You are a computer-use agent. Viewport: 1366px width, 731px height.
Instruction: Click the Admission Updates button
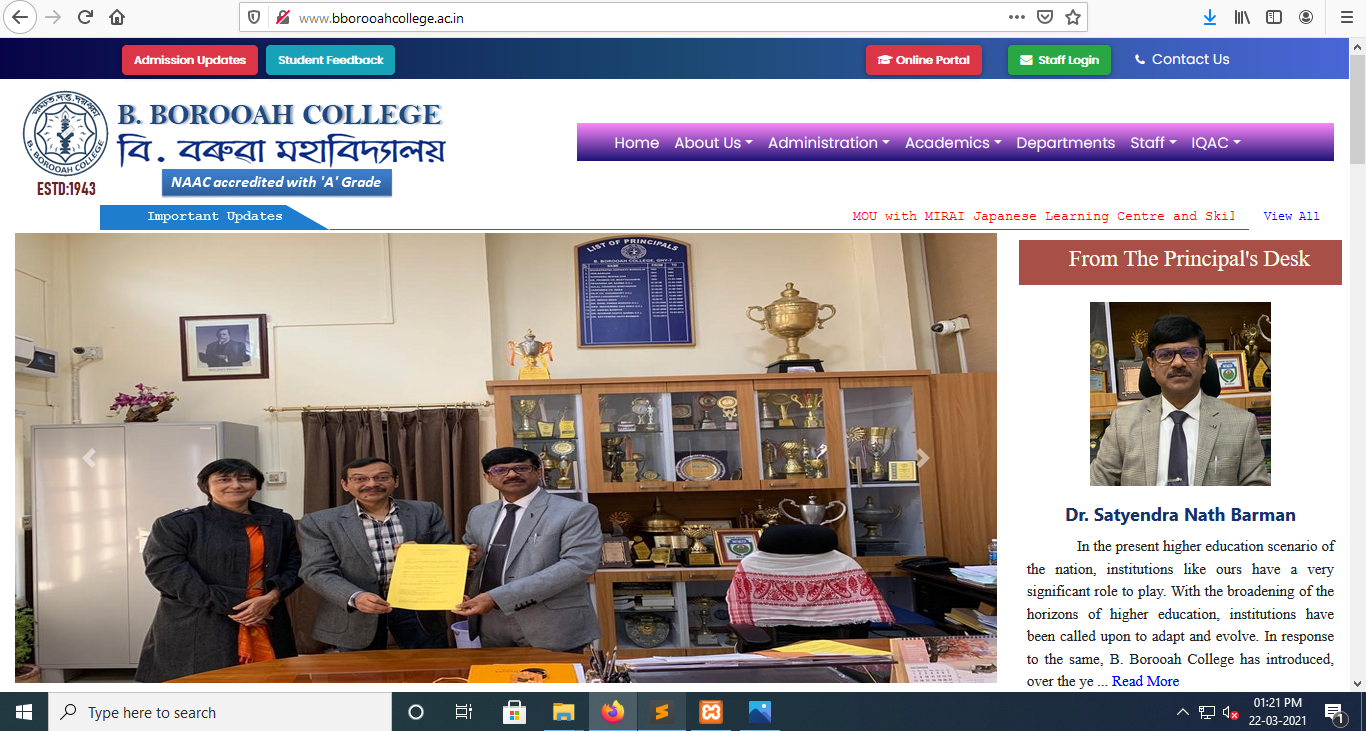pyautogui.click(x=190, y=60)
